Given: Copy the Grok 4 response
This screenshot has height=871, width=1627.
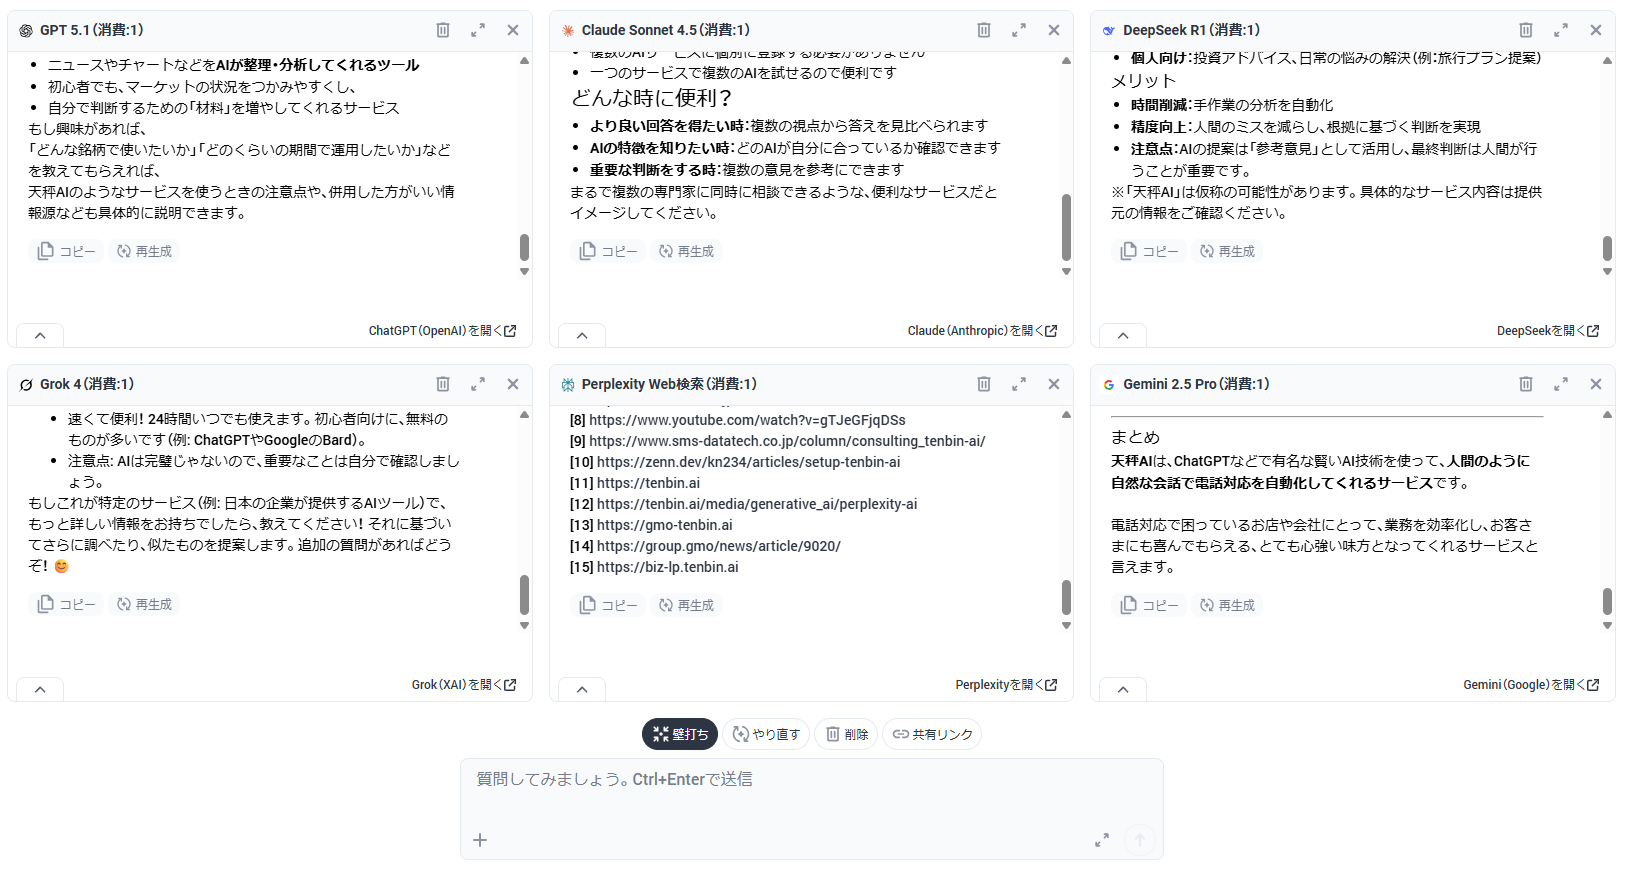Looking at the screenshot, I should [66, 604].
